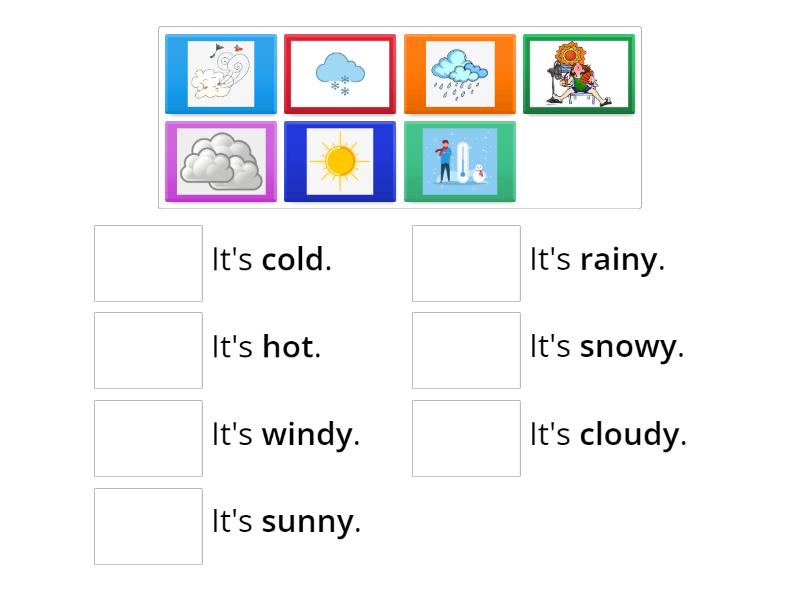Screen dimensions: 800x600
Task: Click the picture tiles container panel
Action: click(x=400, y=115)
